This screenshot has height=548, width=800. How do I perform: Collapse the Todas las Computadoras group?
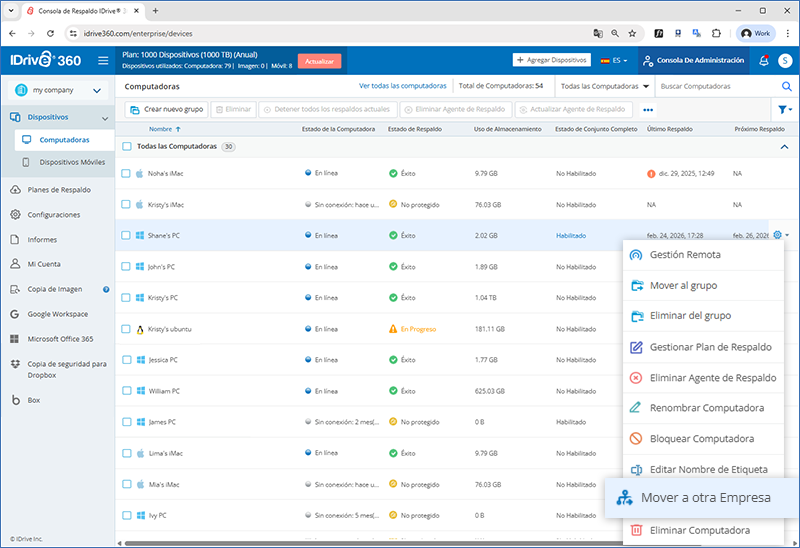pos(783,146)
